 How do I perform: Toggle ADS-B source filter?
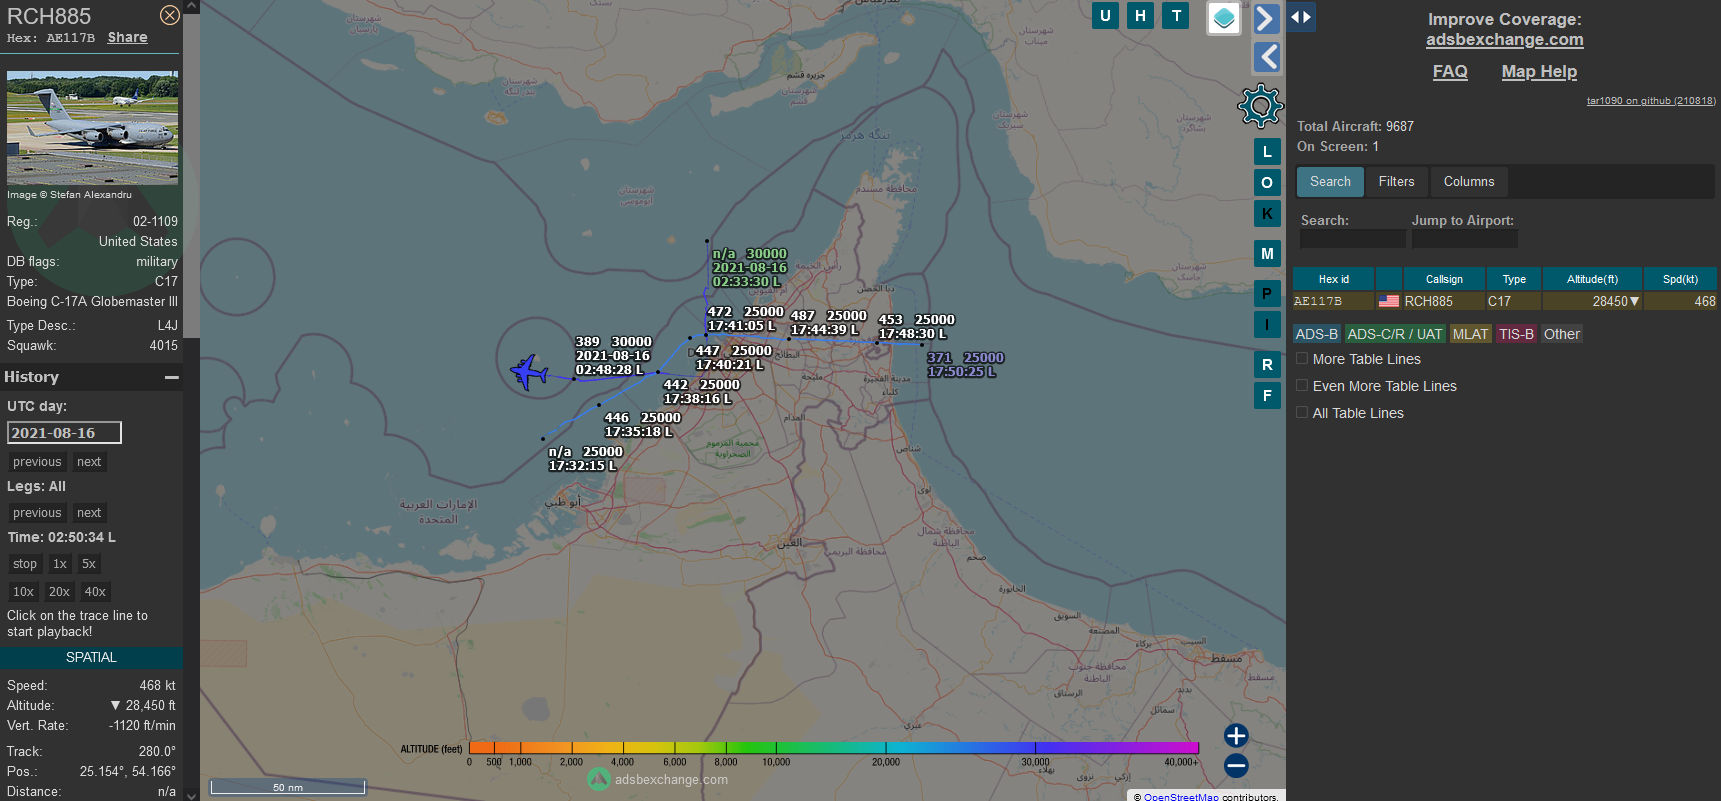tap(1316, 334)
